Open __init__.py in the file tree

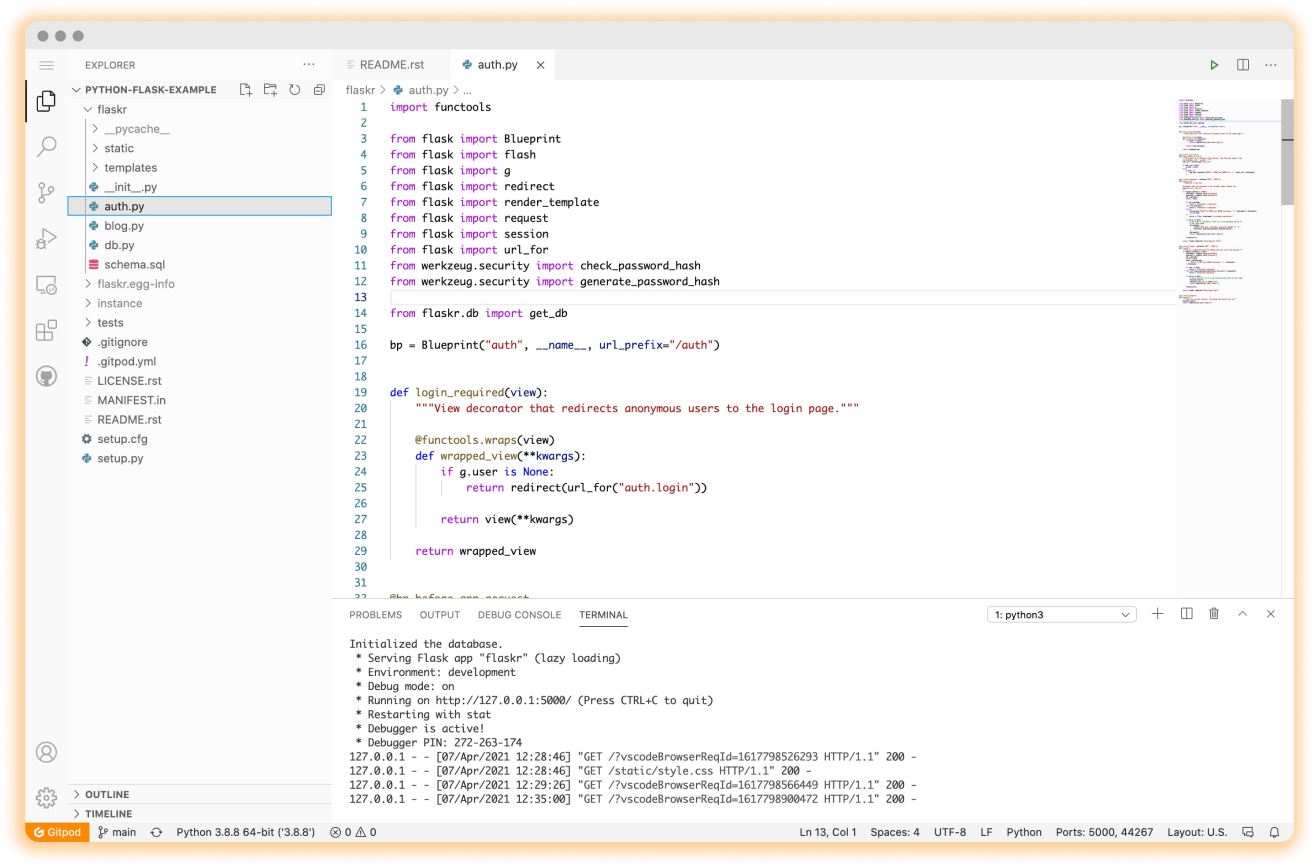click(x=199, y=187)
